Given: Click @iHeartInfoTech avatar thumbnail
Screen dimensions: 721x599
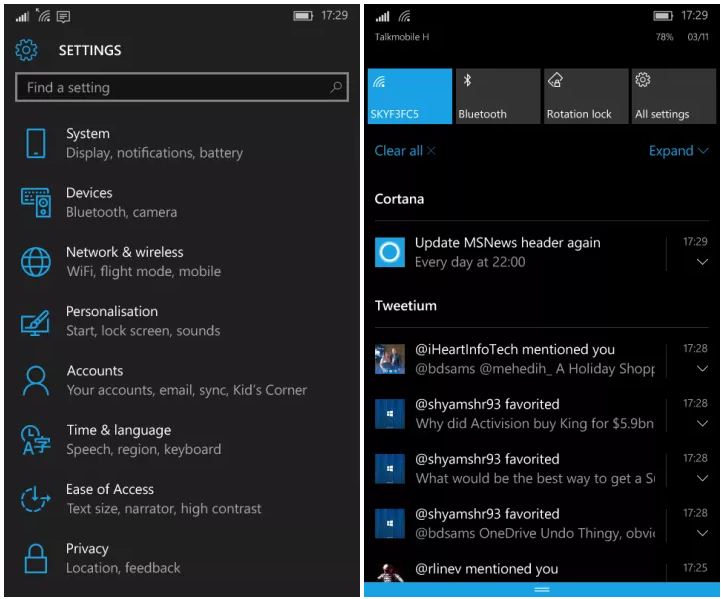Looking at the screenshot, I should coord(390,359).
